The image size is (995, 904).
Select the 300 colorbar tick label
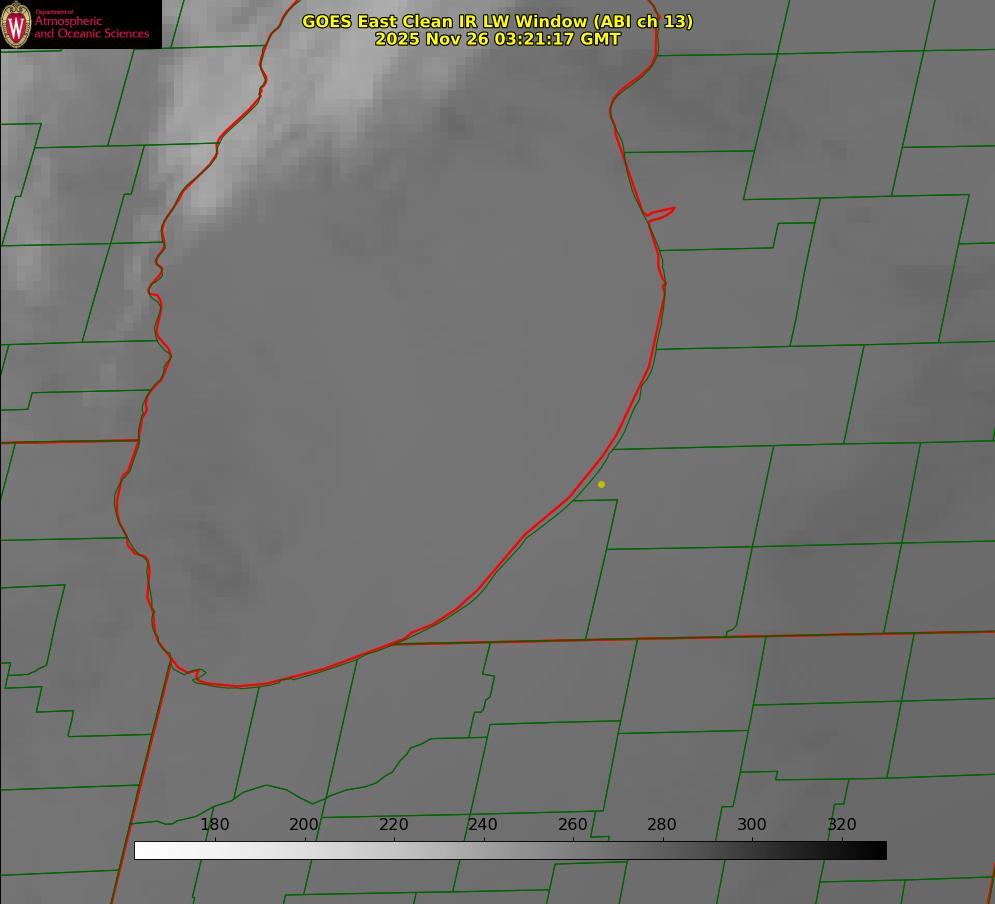click(752, 825)
